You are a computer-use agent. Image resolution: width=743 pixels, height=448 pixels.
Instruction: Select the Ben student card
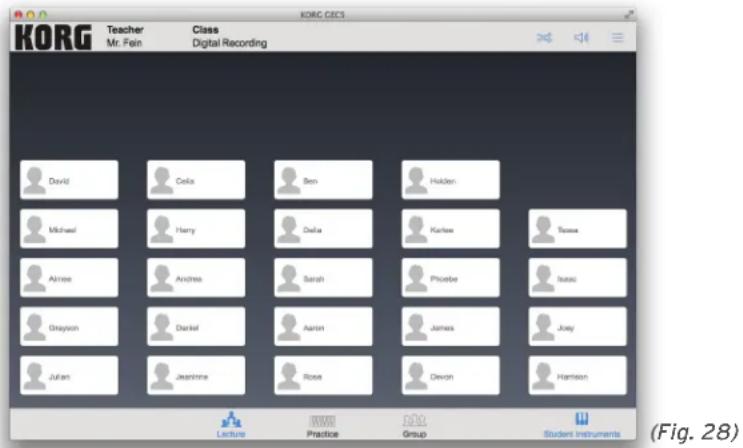coord(323,180)
